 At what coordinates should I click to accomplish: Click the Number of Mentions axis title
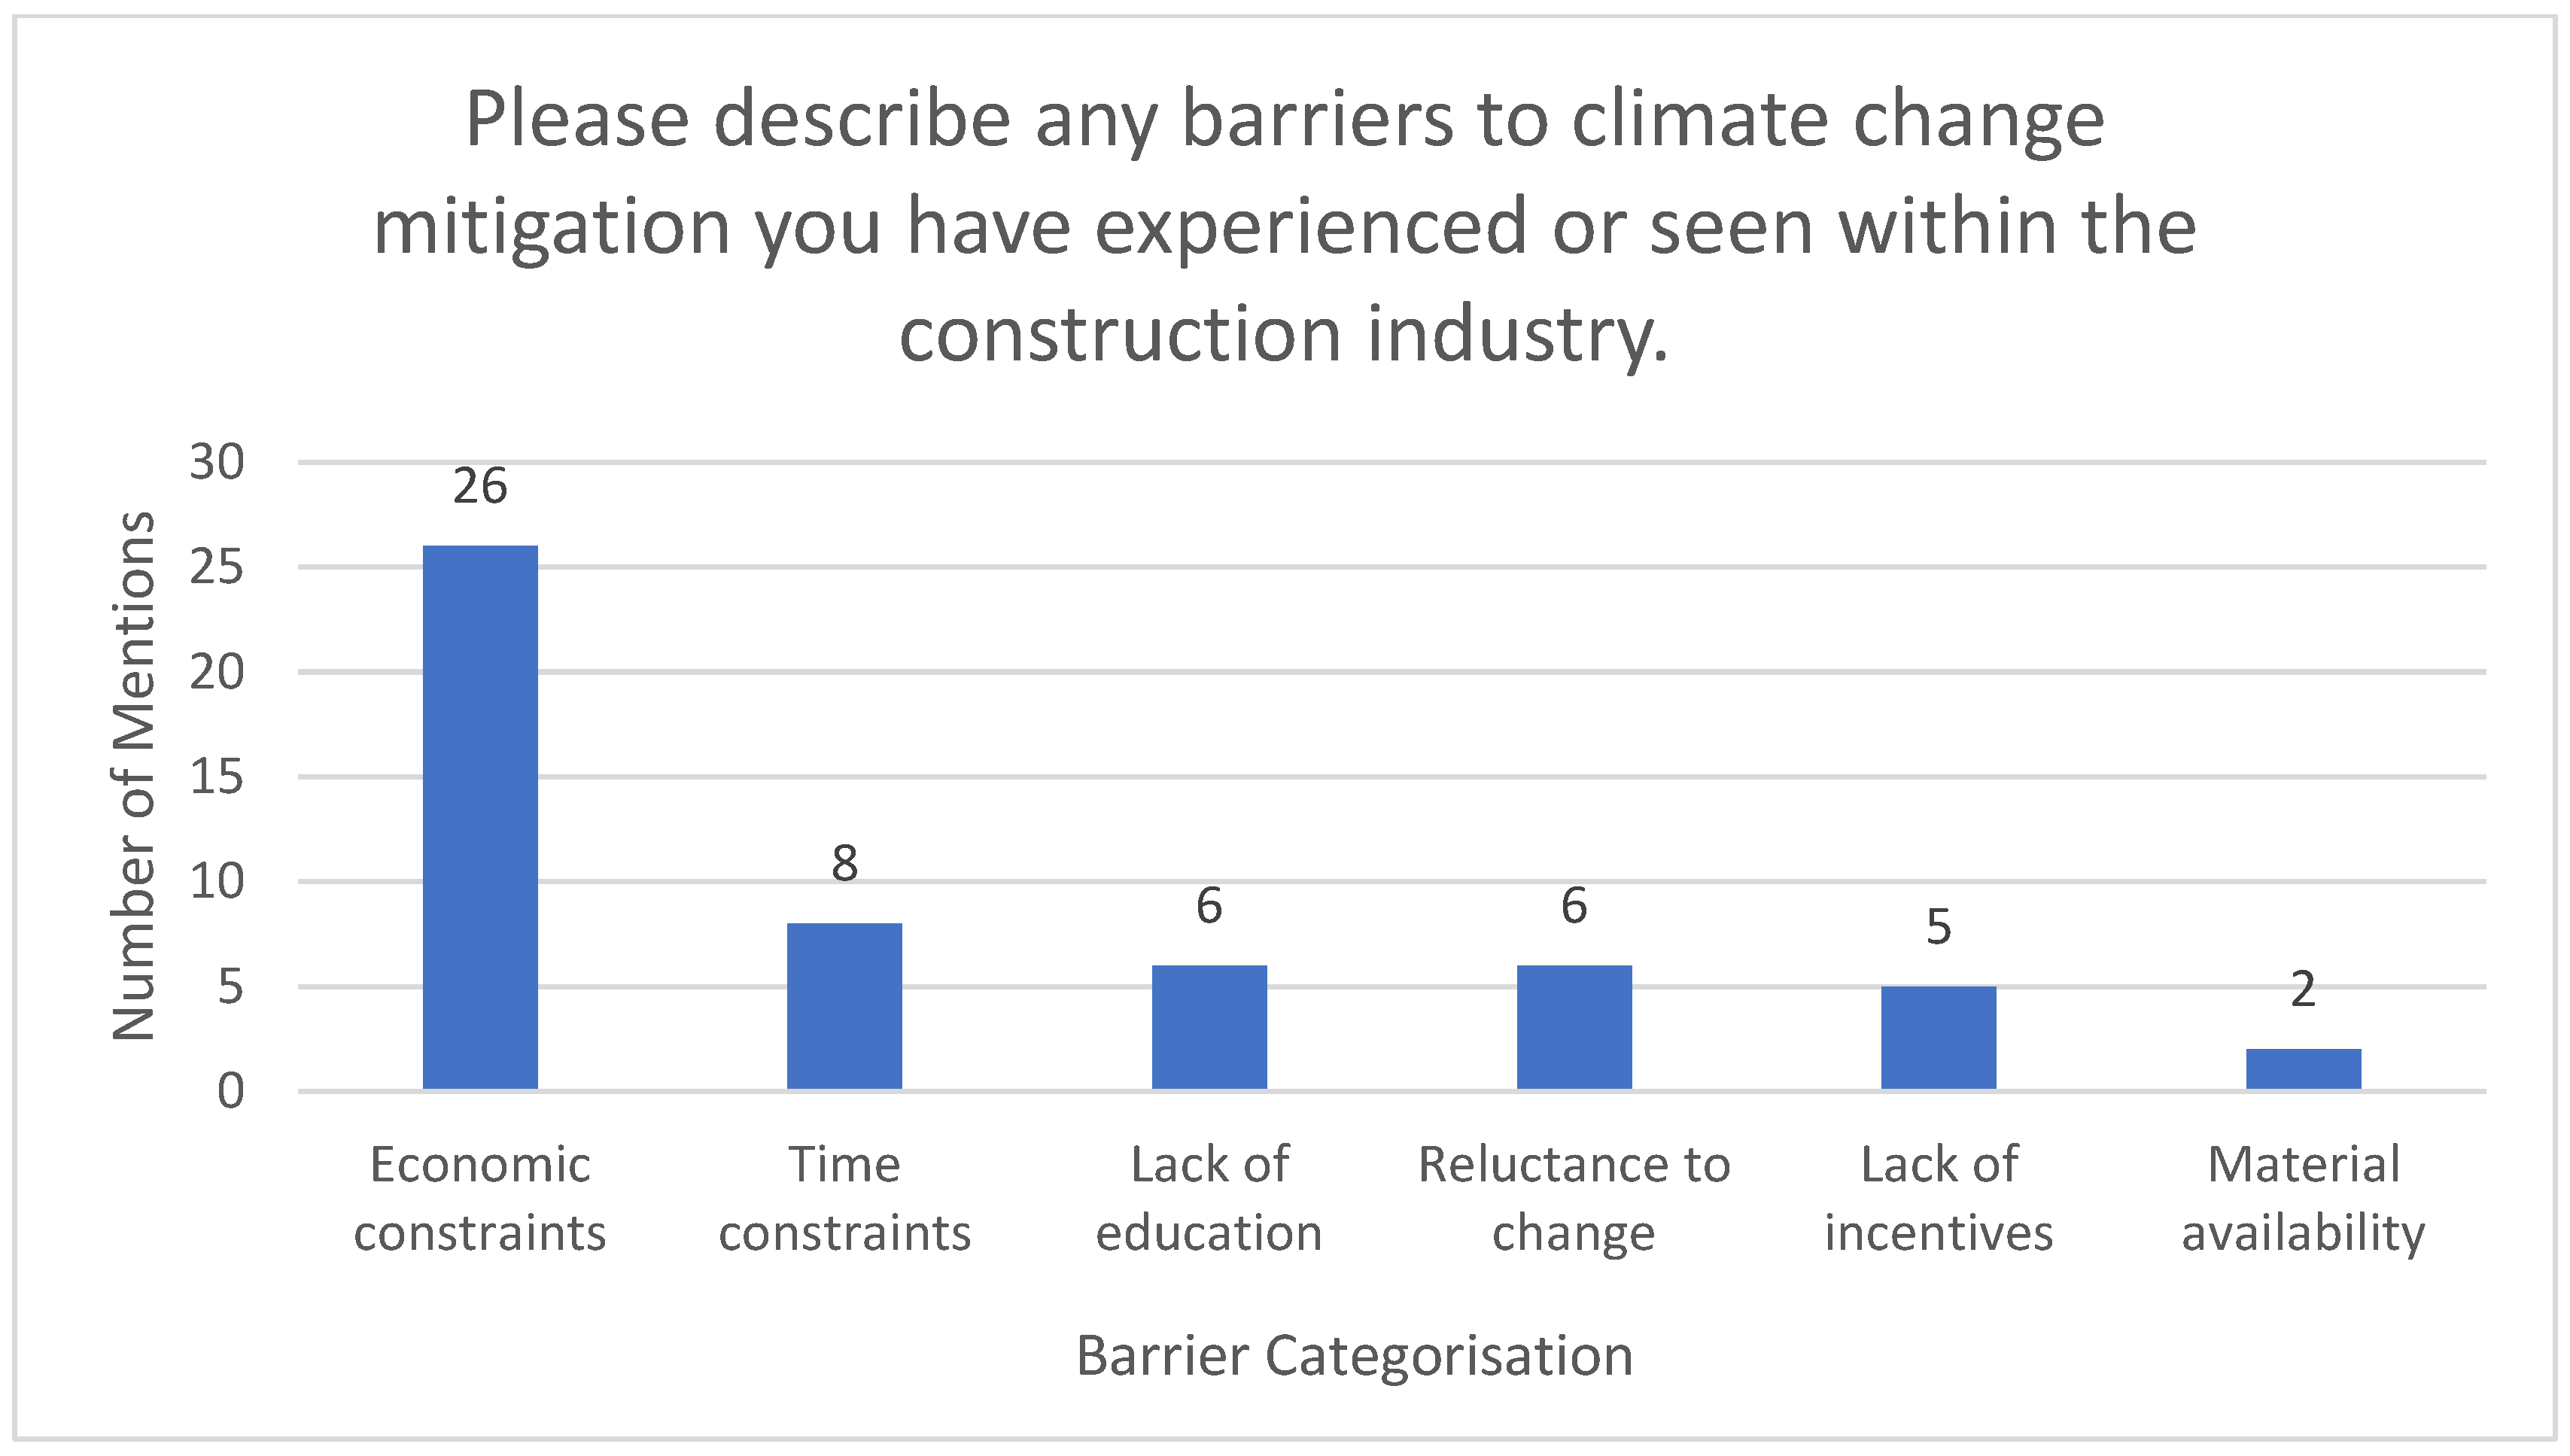pyautogui.click(x=134, y=776)
